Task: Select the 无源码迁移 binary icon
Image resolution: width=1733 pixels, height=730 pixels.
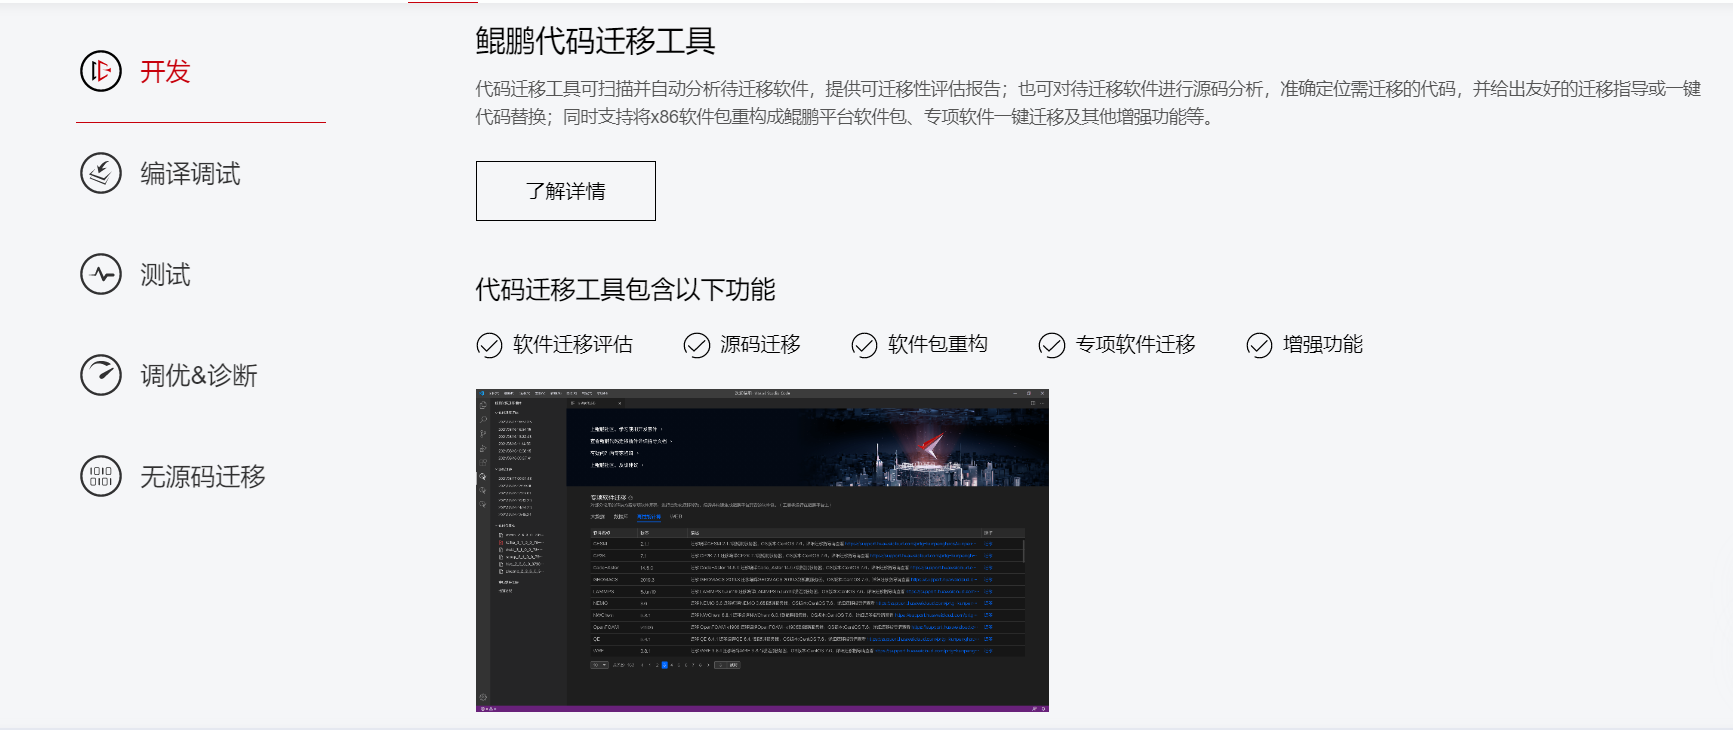Action: pyautogui.click(x=101, y=476)
